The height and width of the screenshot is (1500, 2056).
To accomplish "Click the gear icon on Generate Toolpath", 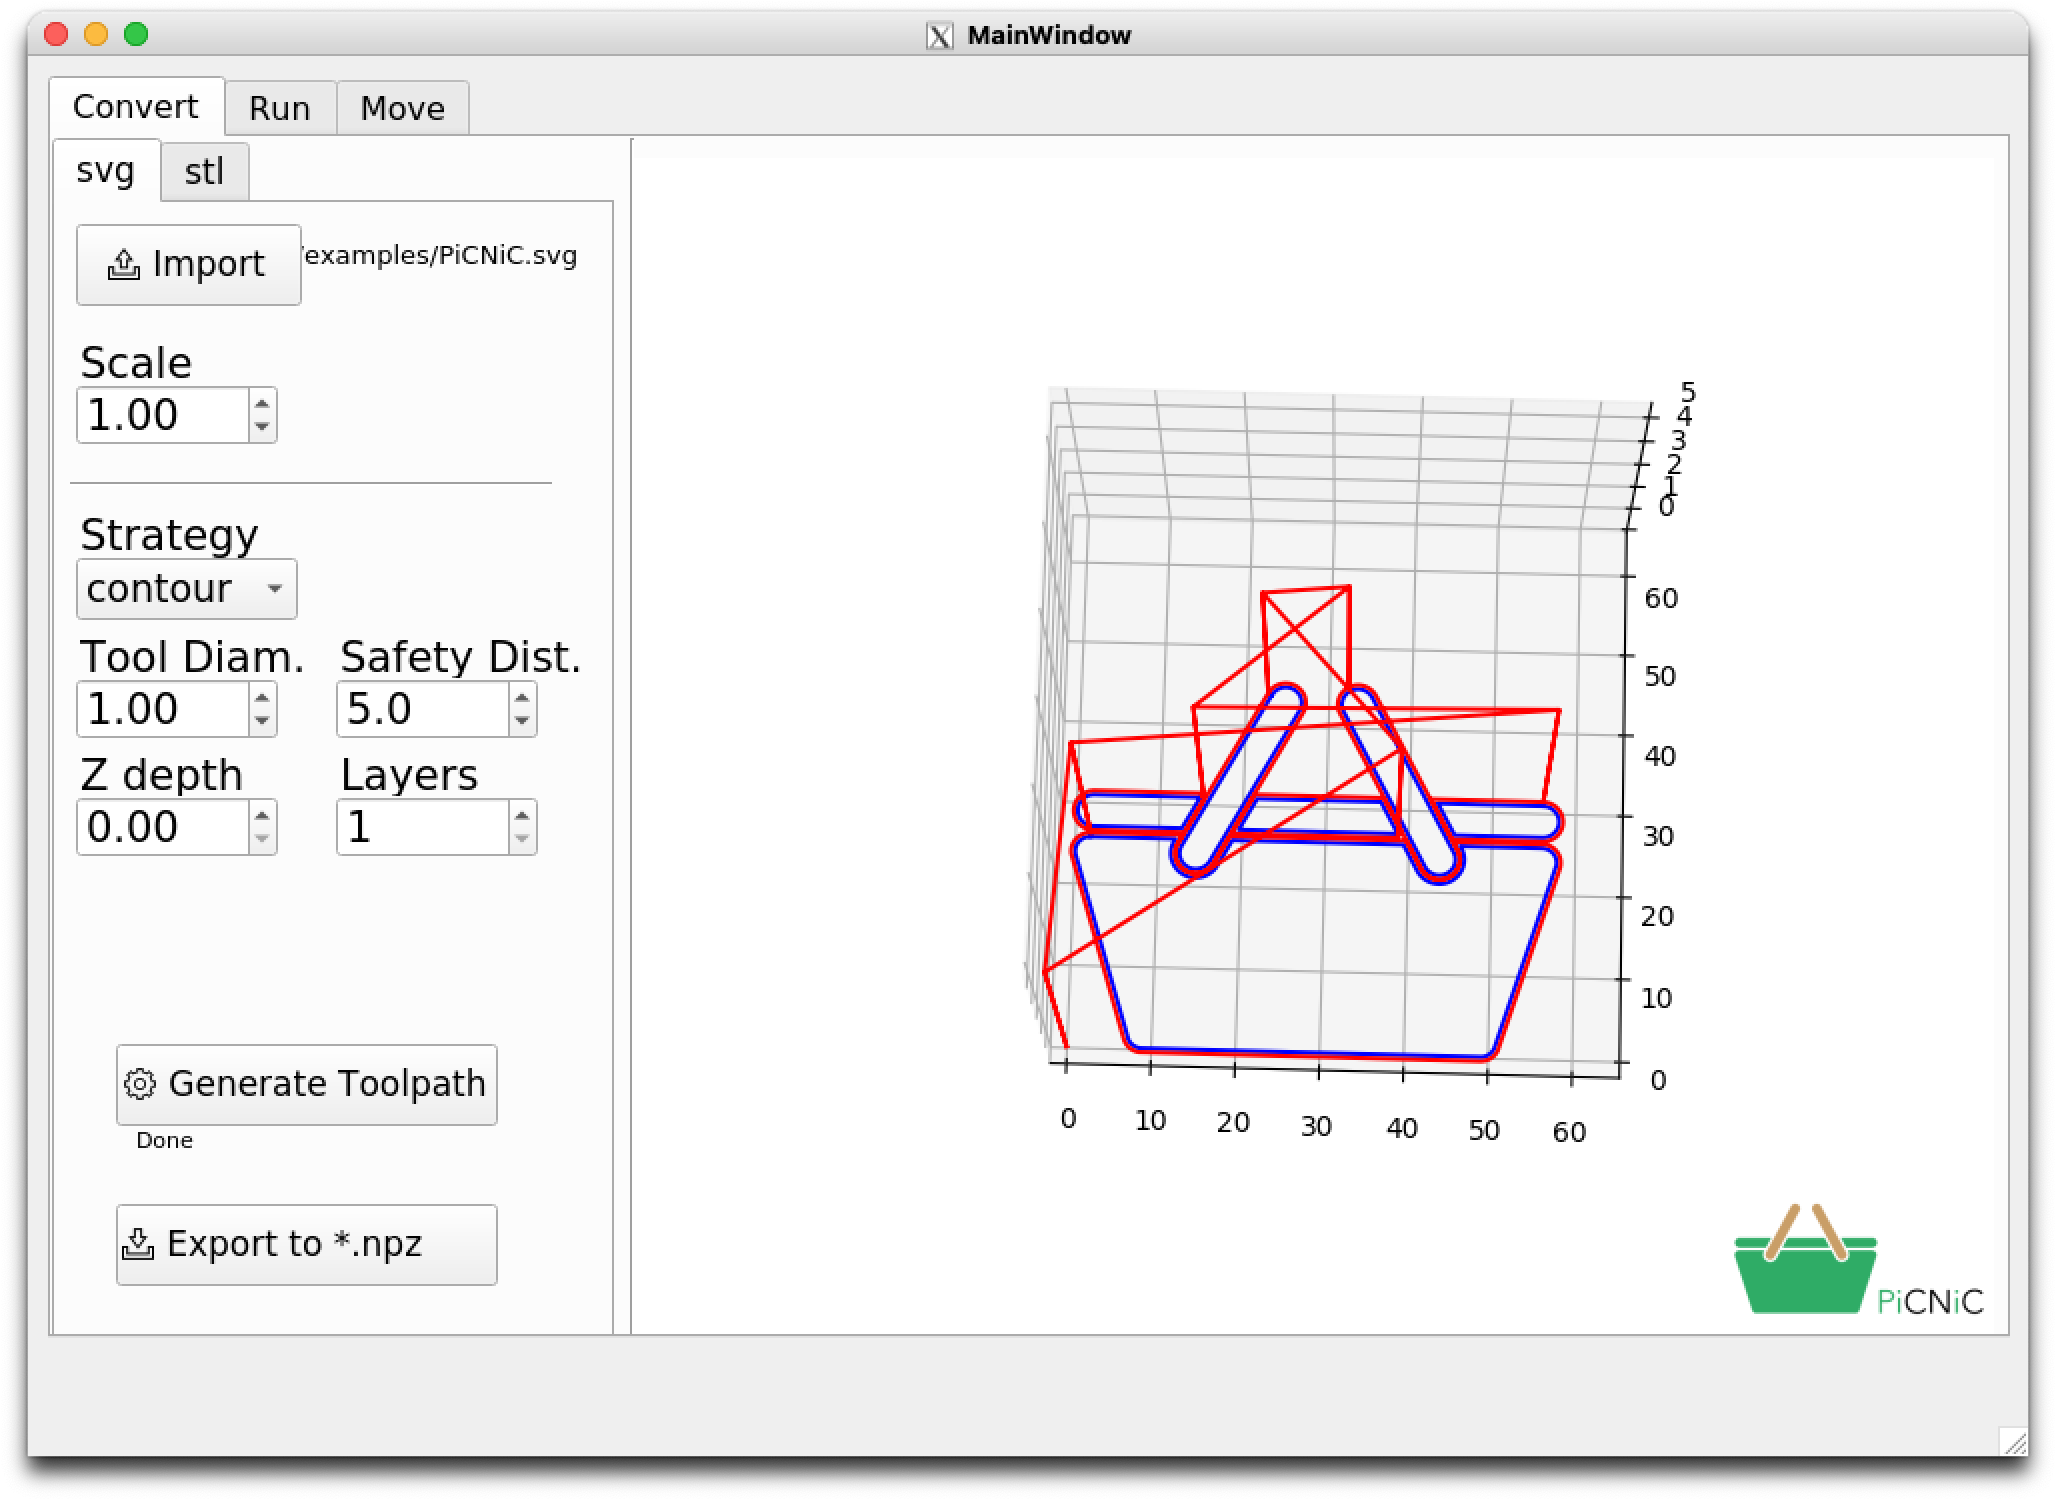I will pyautogui.click(x=140, y=1085).
